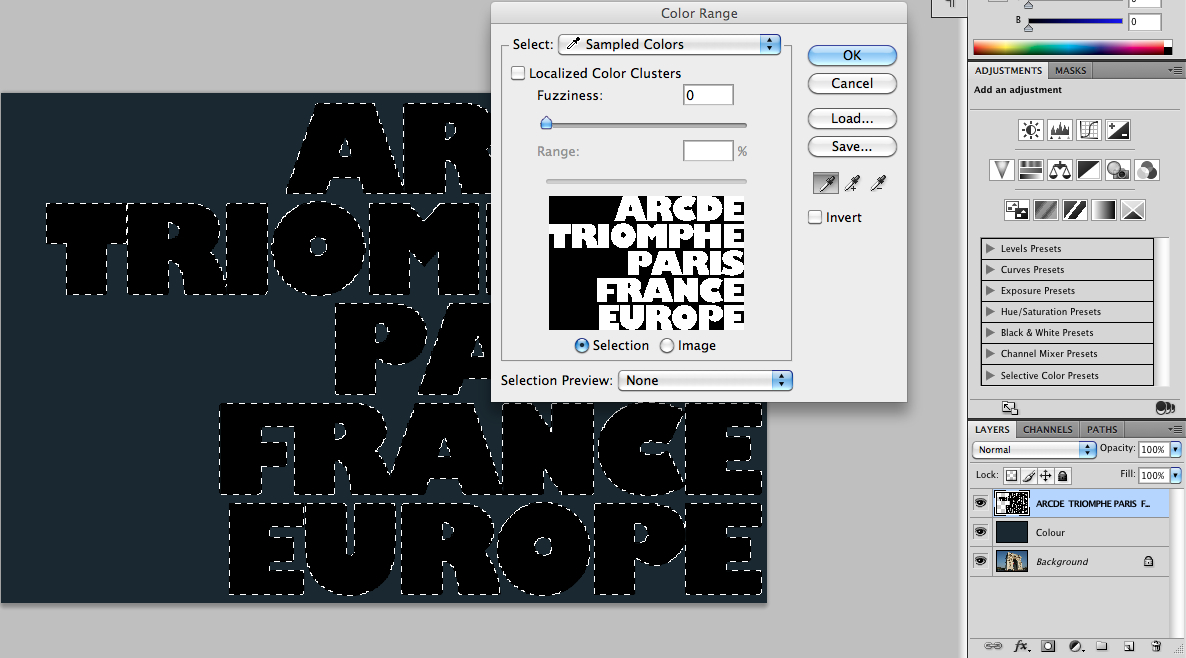This screenshot has width=1186, height=658.
Task: Hide the Colour layer
Action: [980, 532]
